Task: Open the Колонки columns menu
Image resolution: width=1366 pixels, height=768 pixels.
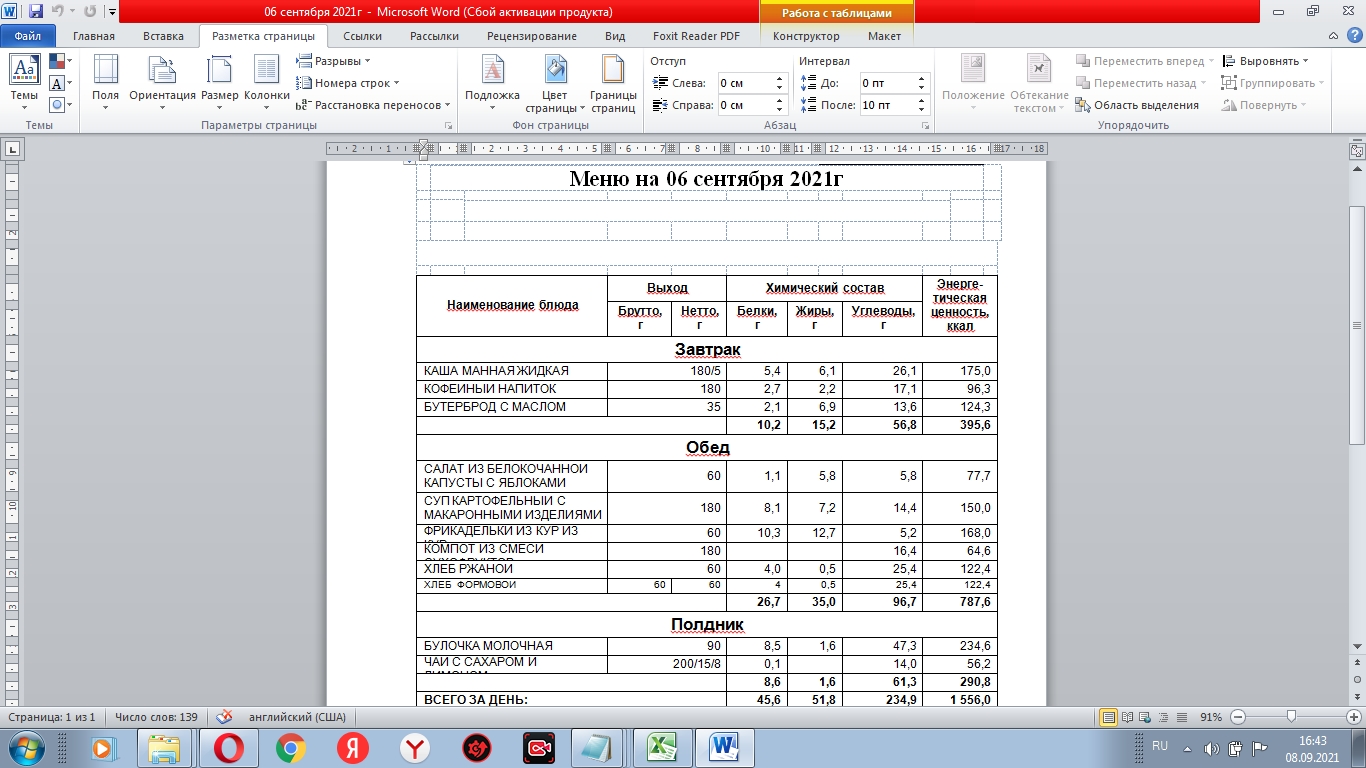Action: (267, 78)
